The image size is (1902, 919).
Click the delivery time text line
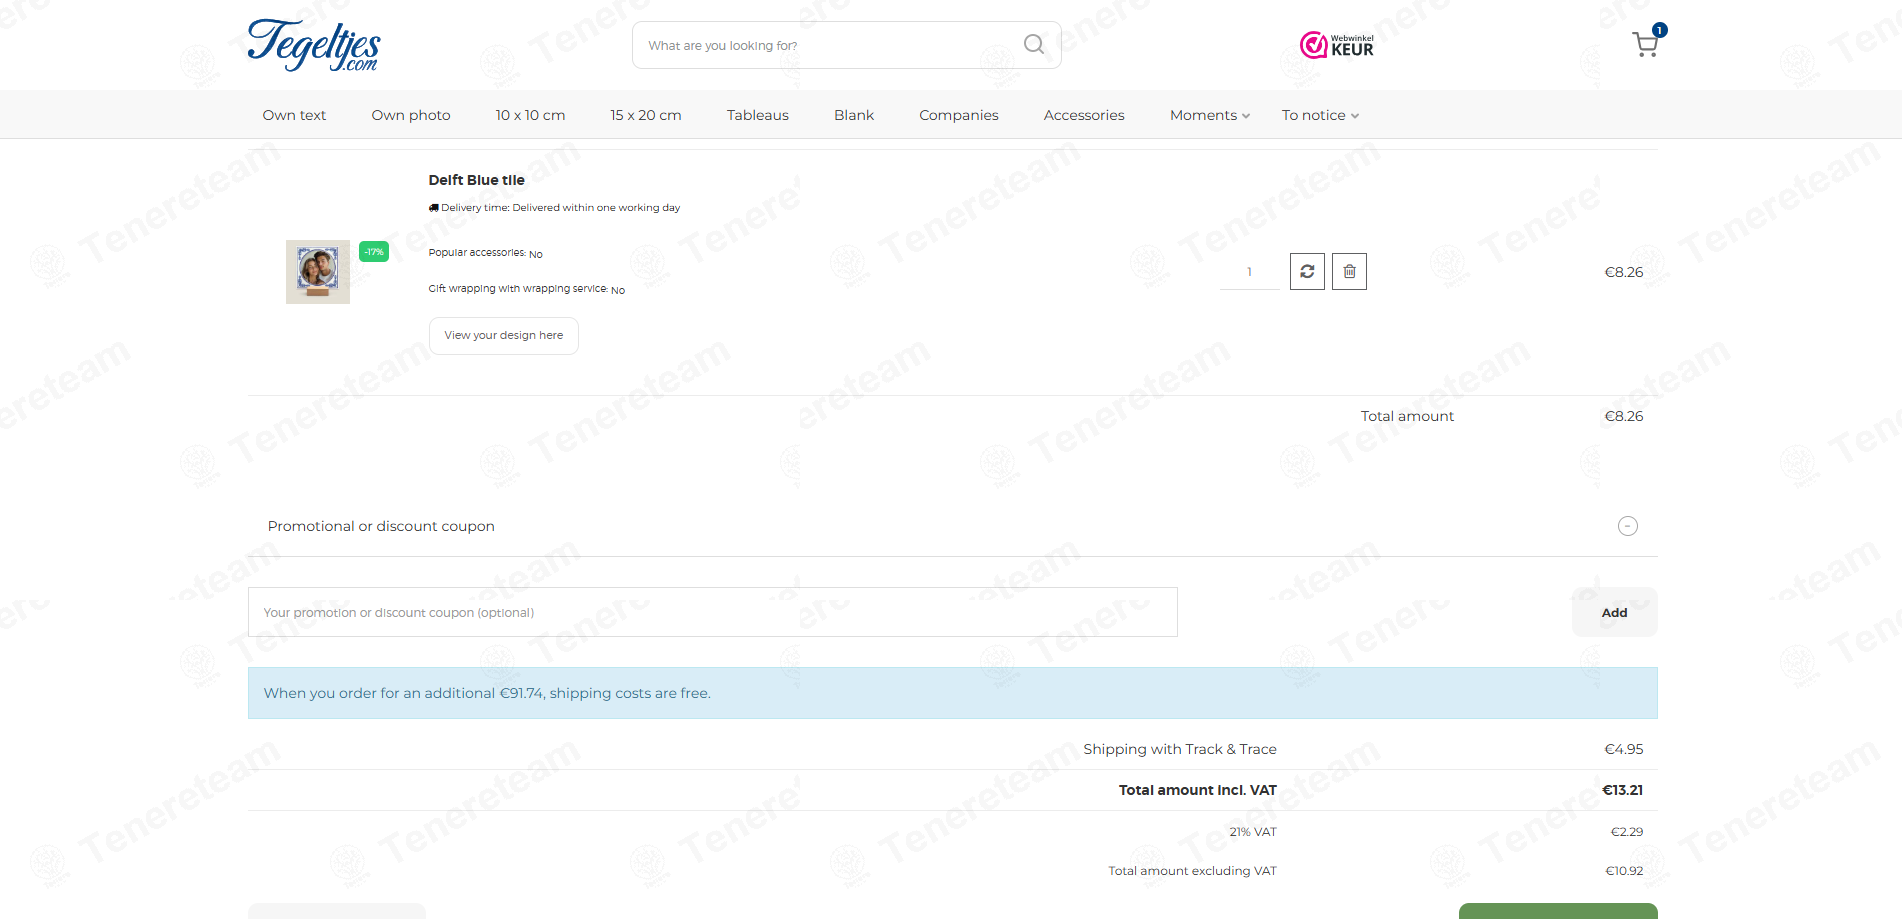click(554, 208)
